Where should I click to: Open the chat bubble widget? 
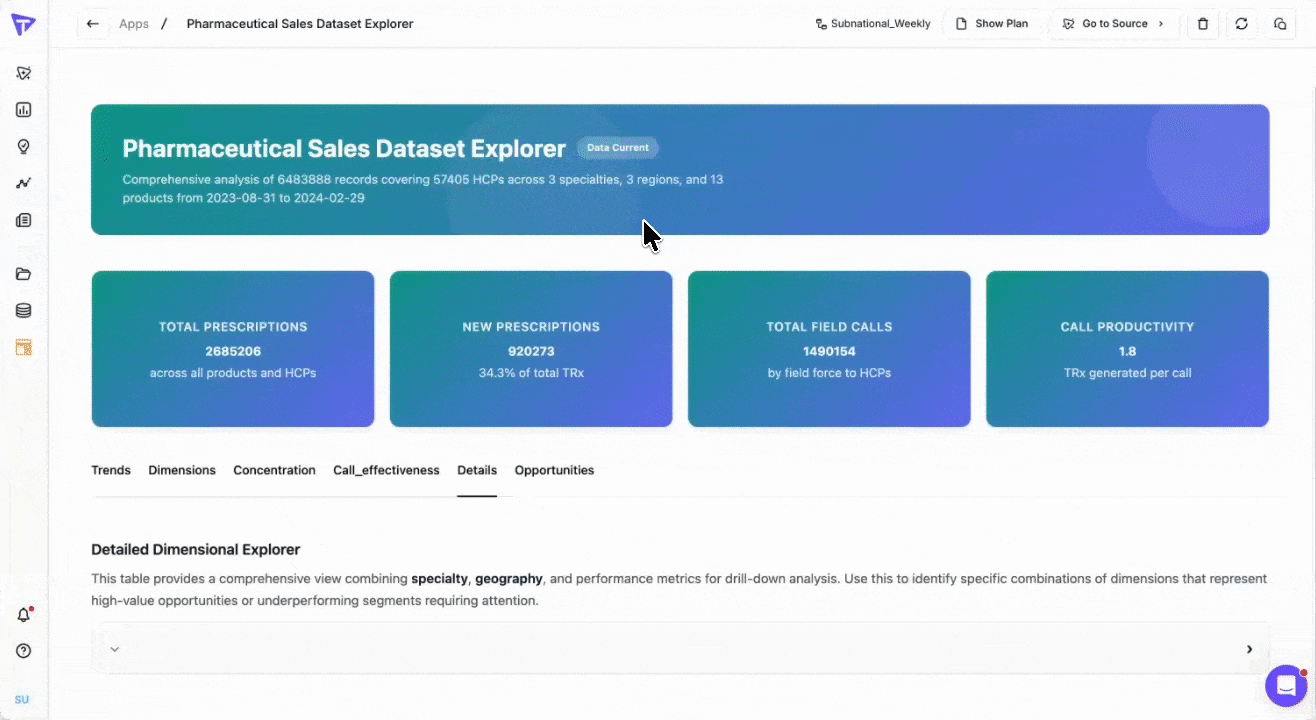[1286, 686]
